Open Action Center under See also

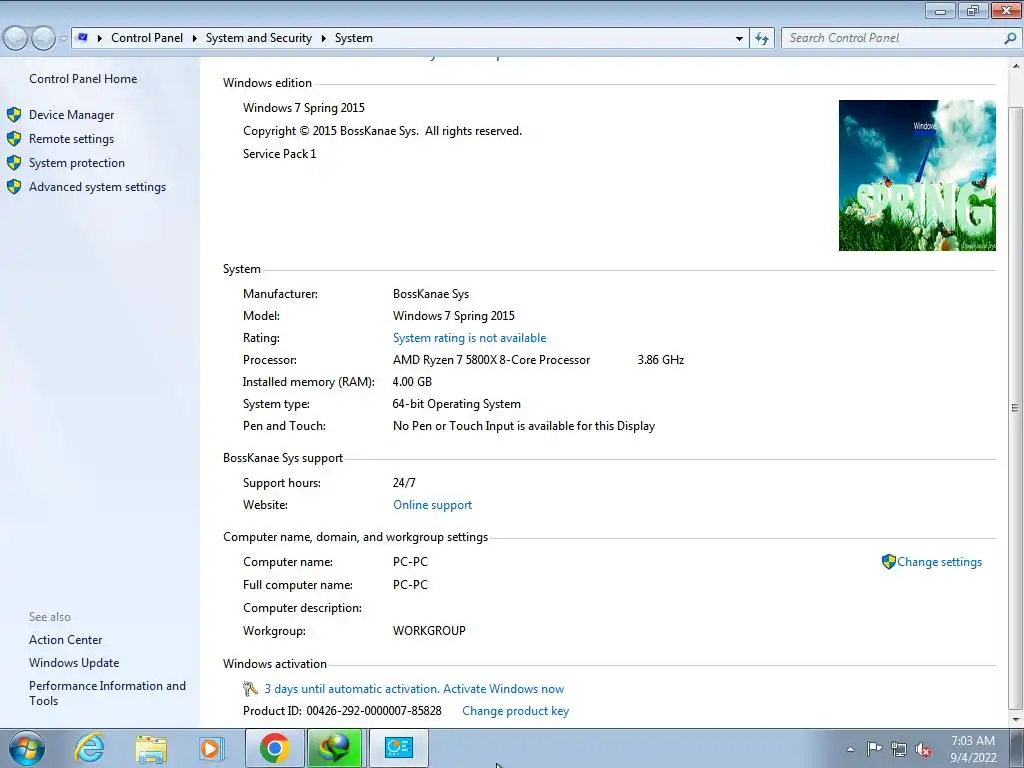(65, 640)
